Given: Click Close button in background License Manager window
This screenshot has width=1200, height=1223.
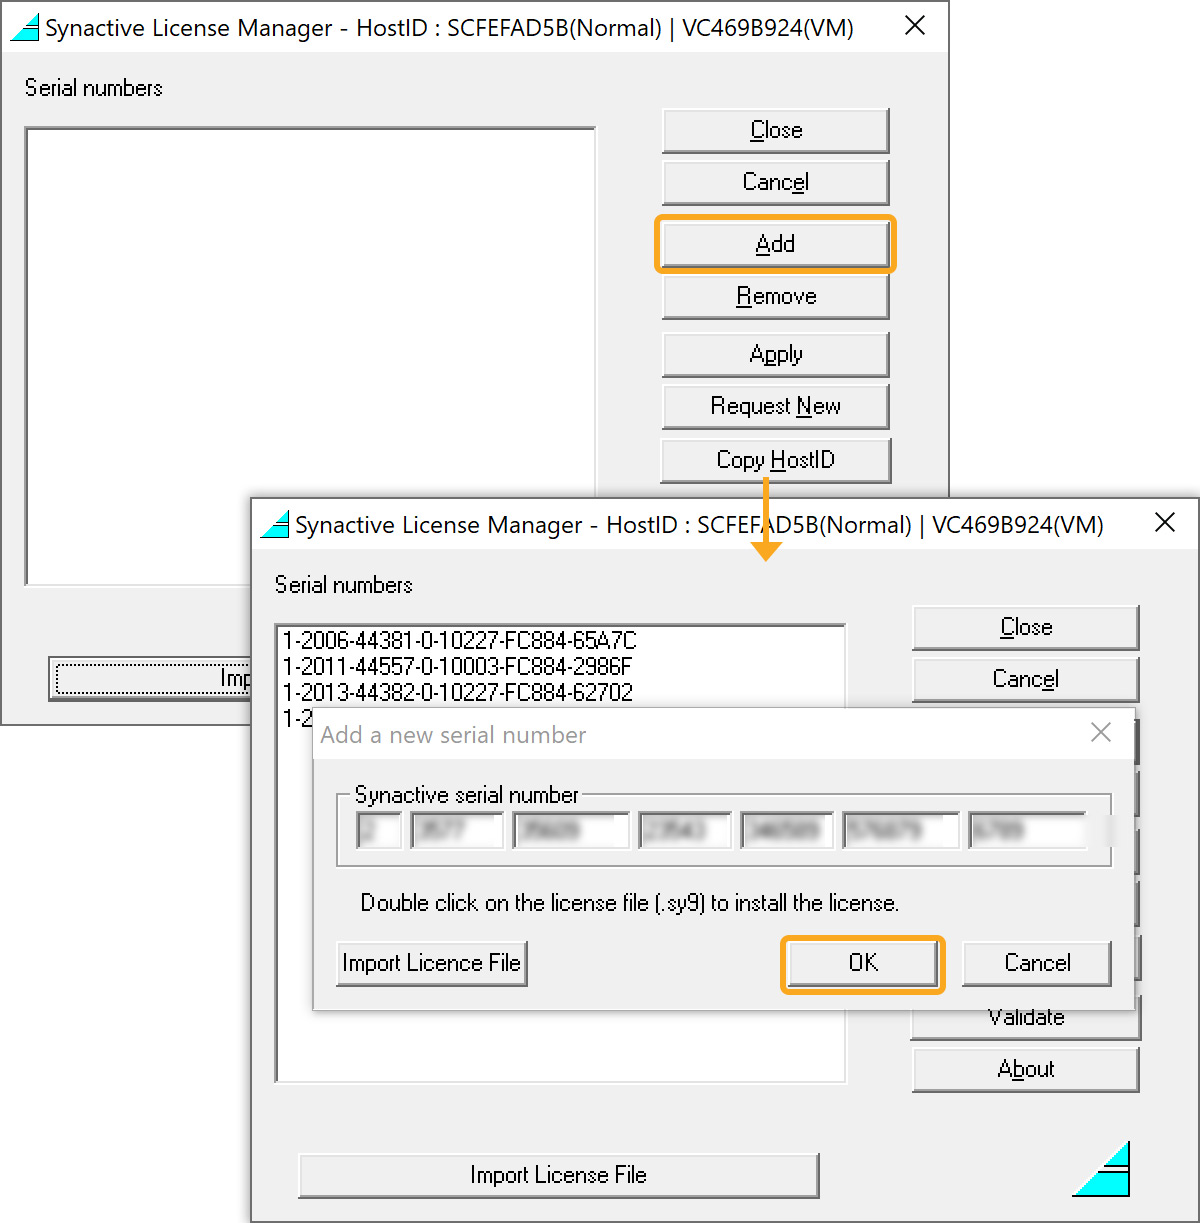Looking at the screenshot, I should click(775, 130).
